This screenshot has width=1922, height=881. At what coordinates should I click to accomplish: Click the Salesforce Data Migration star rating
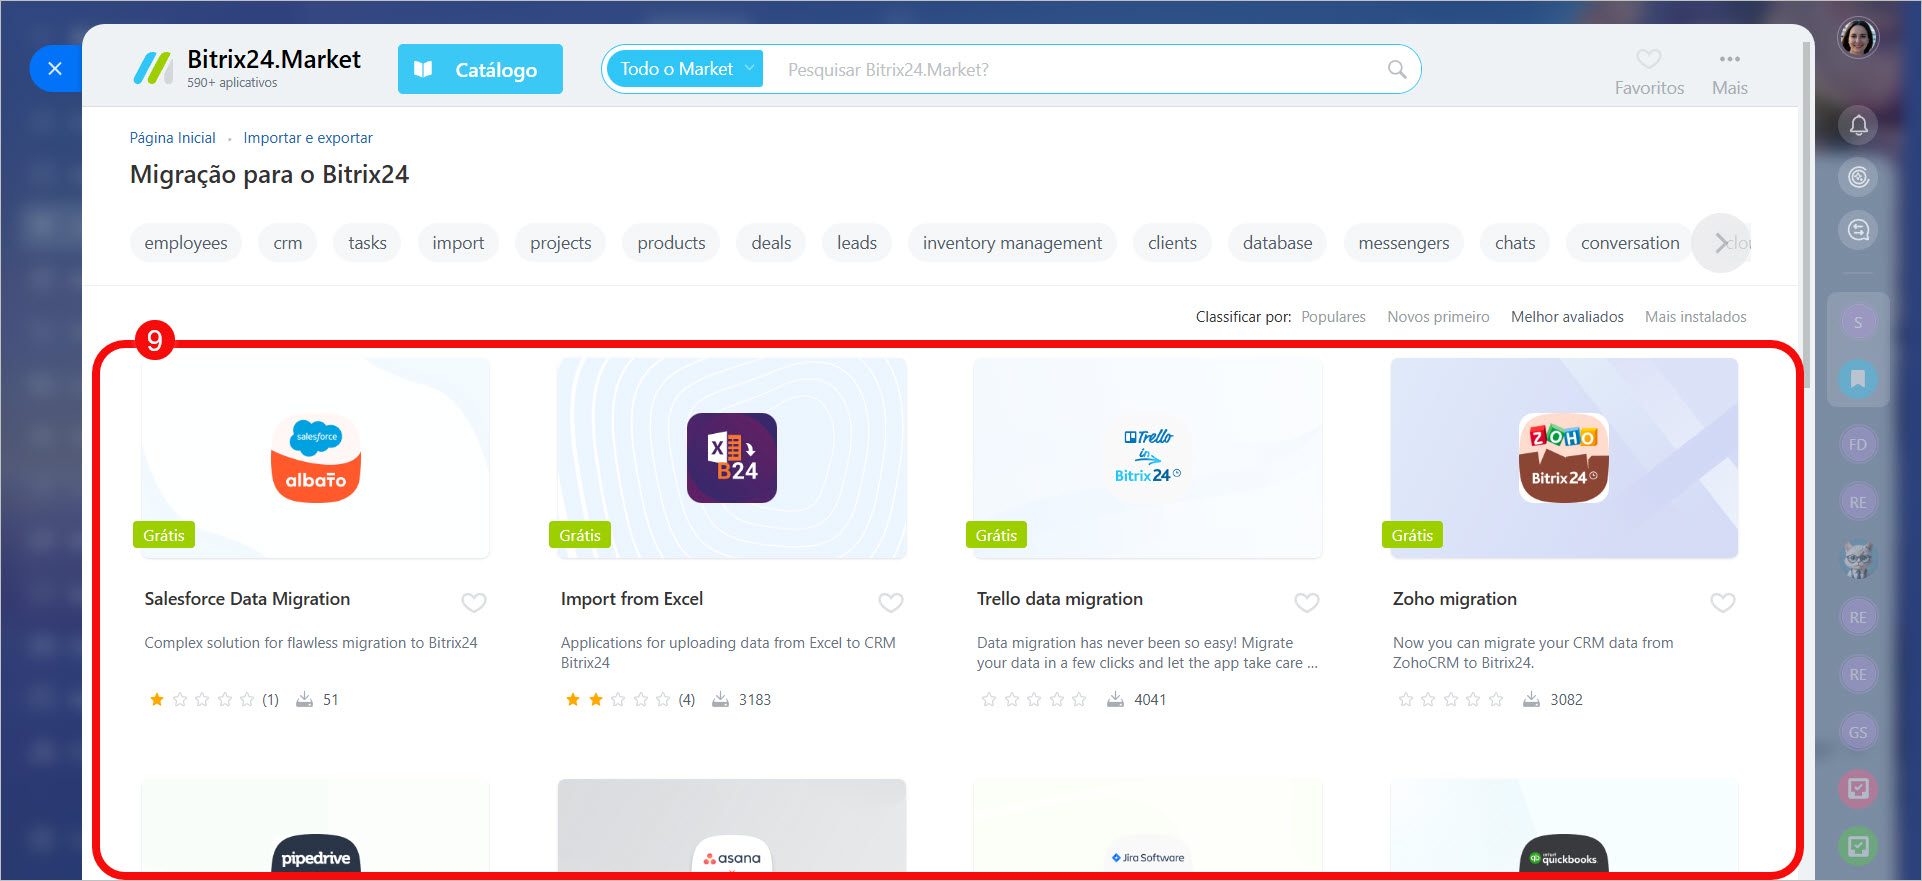click(202, 700)
